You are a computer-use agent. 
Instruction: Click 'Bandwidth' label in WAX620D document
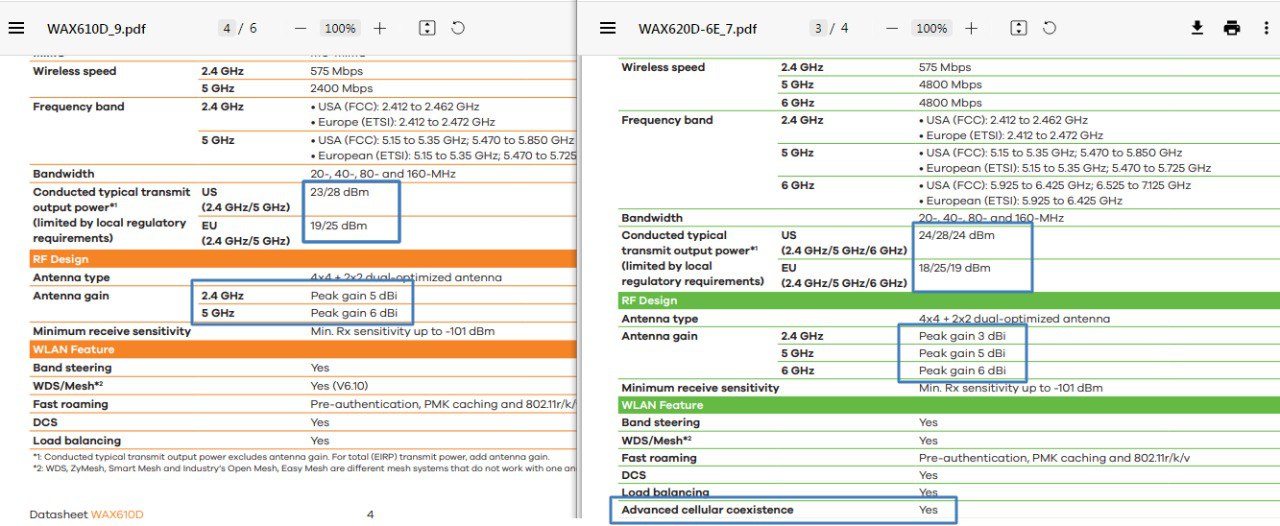(652, 218)
